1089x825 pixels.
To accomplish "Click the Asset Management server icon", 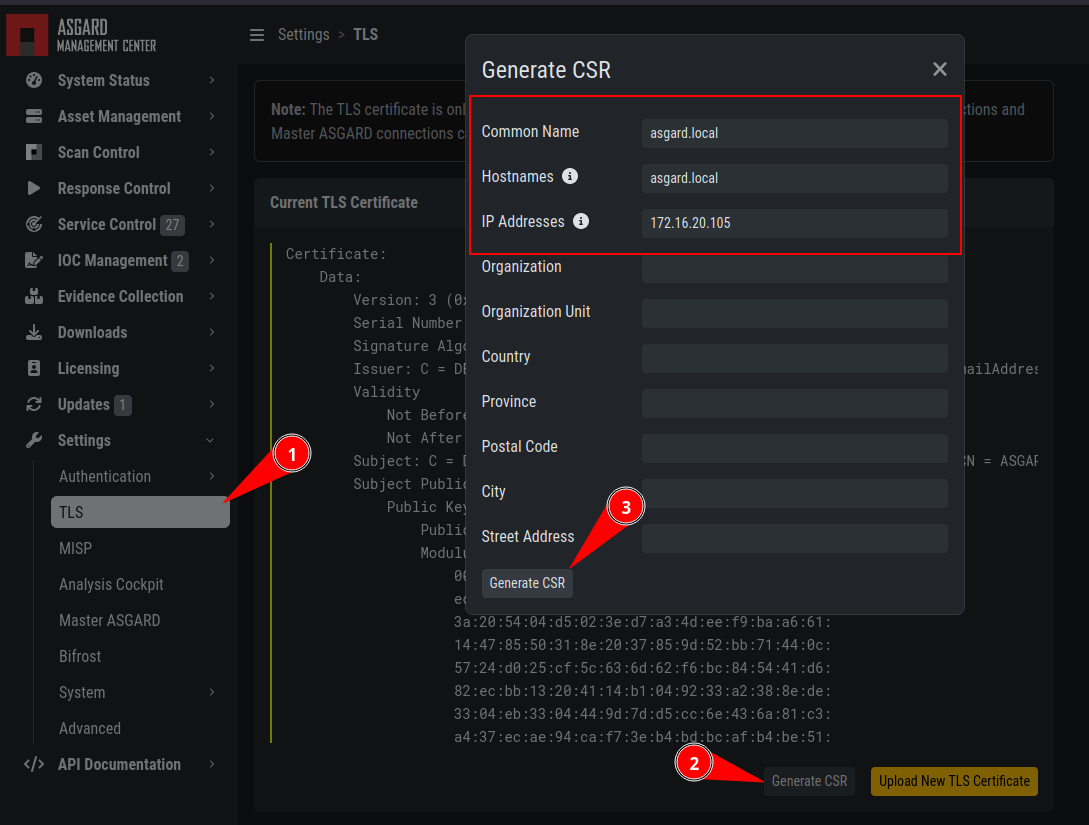I will 33,116.
